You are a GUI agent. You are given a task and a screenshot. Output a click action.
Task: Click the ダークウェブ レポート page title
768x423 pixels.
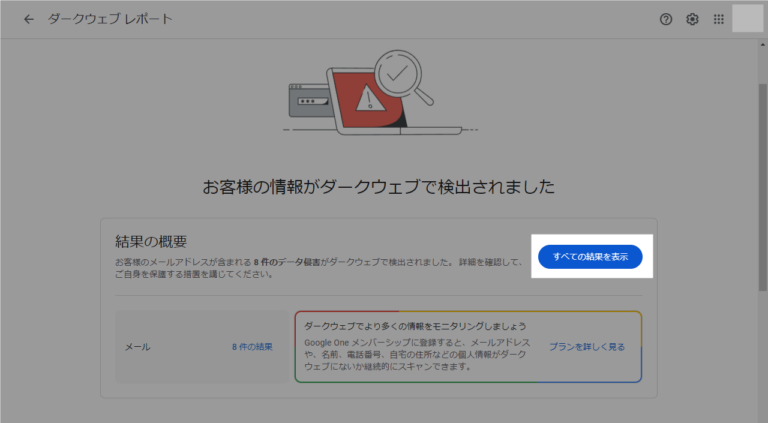pos(110,19)
